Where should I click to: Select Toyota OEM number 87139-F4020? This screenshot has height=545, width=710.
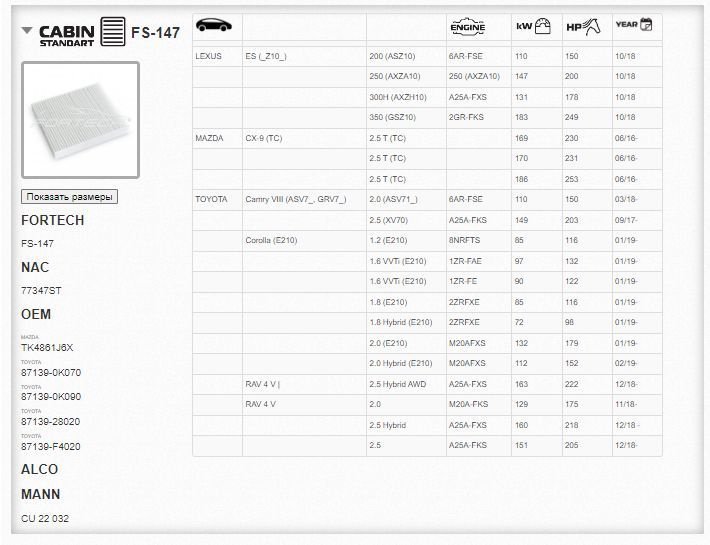coord(51,446)
